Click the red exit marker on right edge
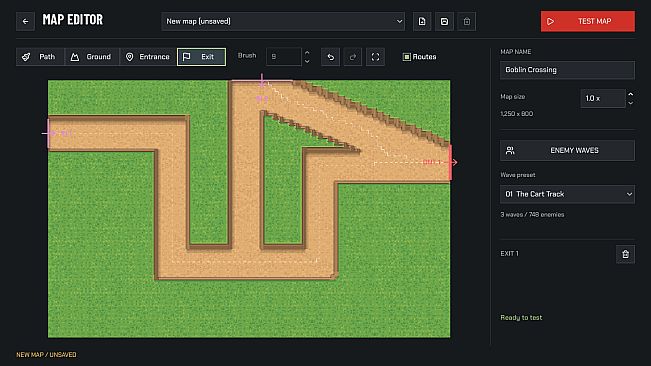The width and height of the screenshot is (651, 366). tap(452, 162)
